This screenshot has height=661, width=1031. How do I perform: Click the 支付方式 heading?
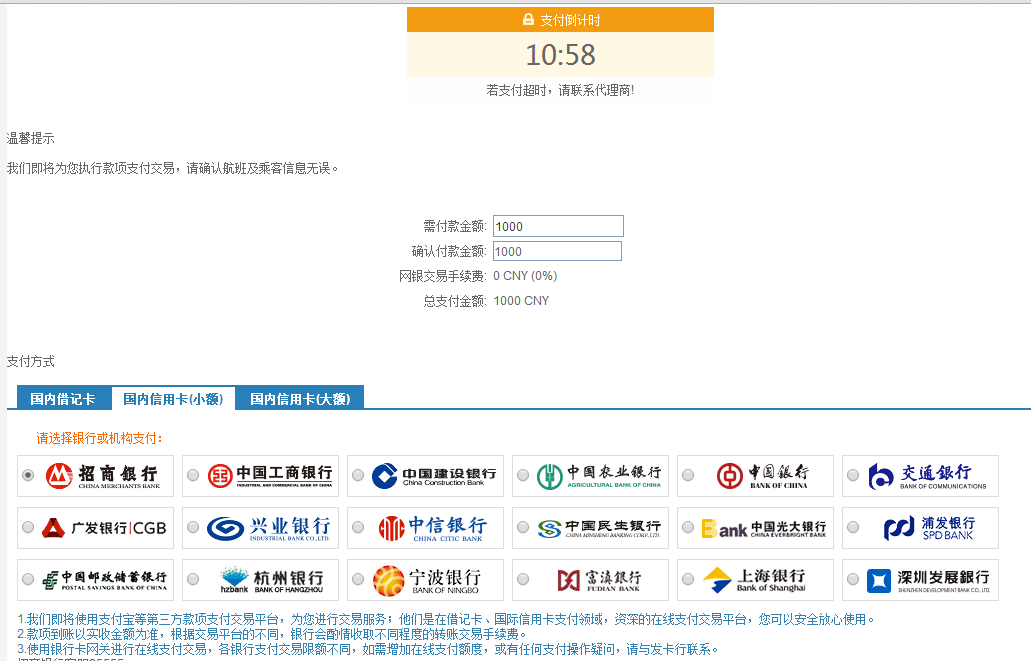pyautogui.click(x=30, y=361)
